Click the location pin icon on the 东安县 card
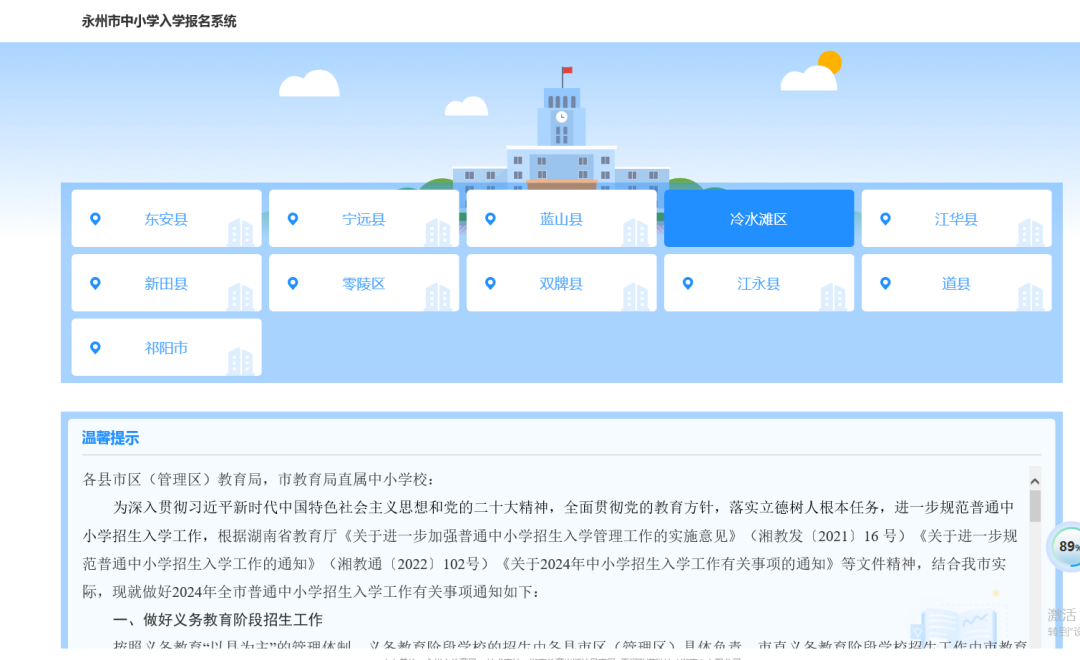 tap(96, 218)
